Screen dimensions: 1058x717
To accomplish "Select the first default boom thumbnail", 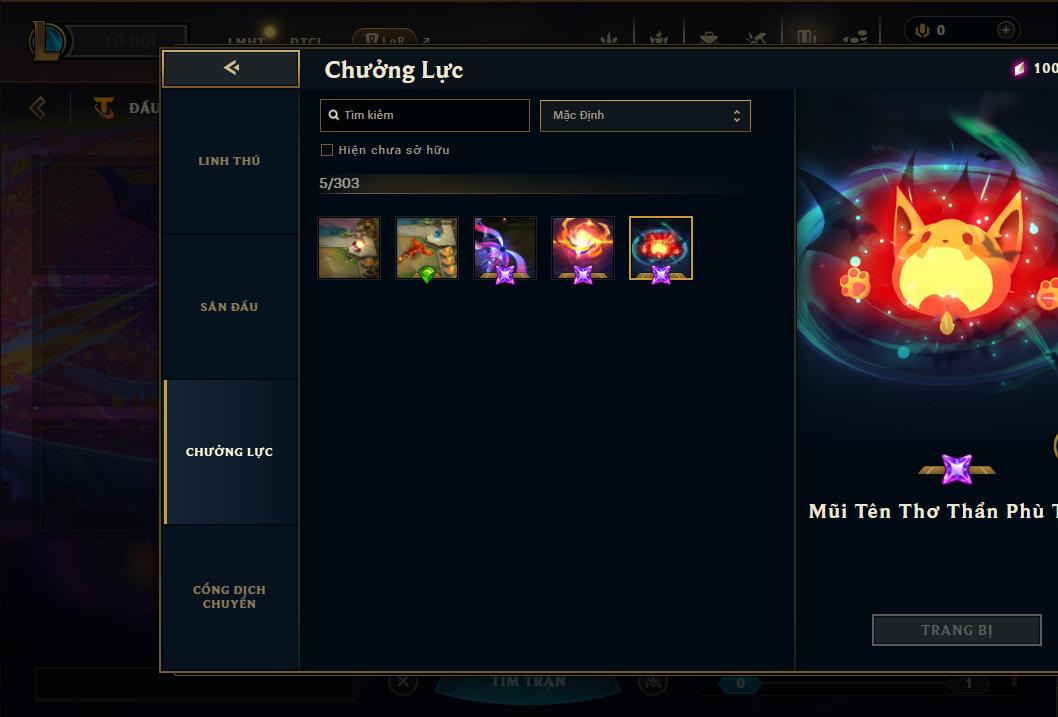I will (349, 248).
